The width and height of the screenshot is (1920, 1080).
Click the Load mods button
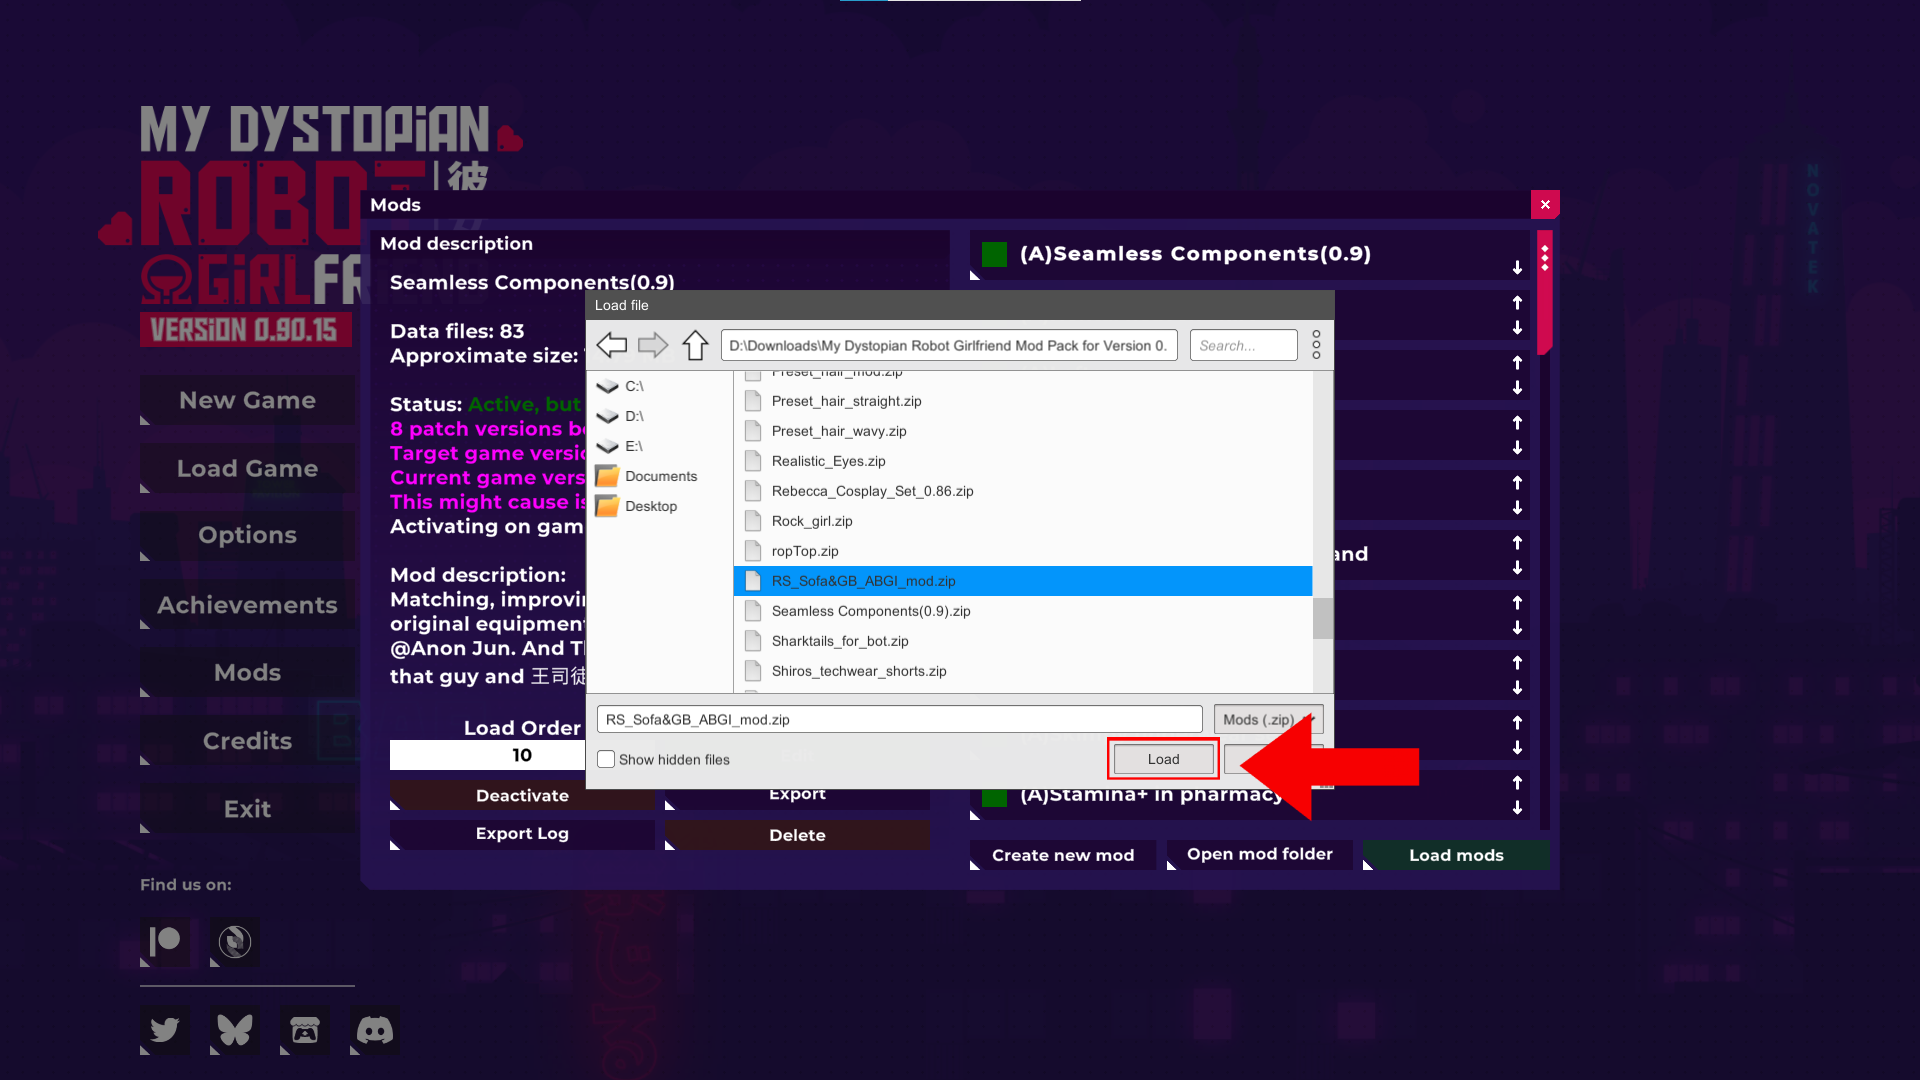coord(1456,855)
